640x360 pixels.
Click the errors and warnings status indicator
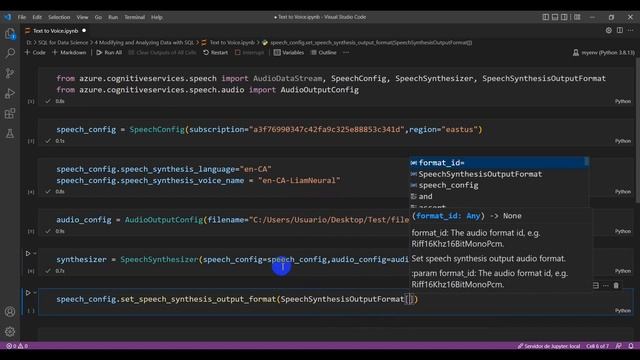17,346
